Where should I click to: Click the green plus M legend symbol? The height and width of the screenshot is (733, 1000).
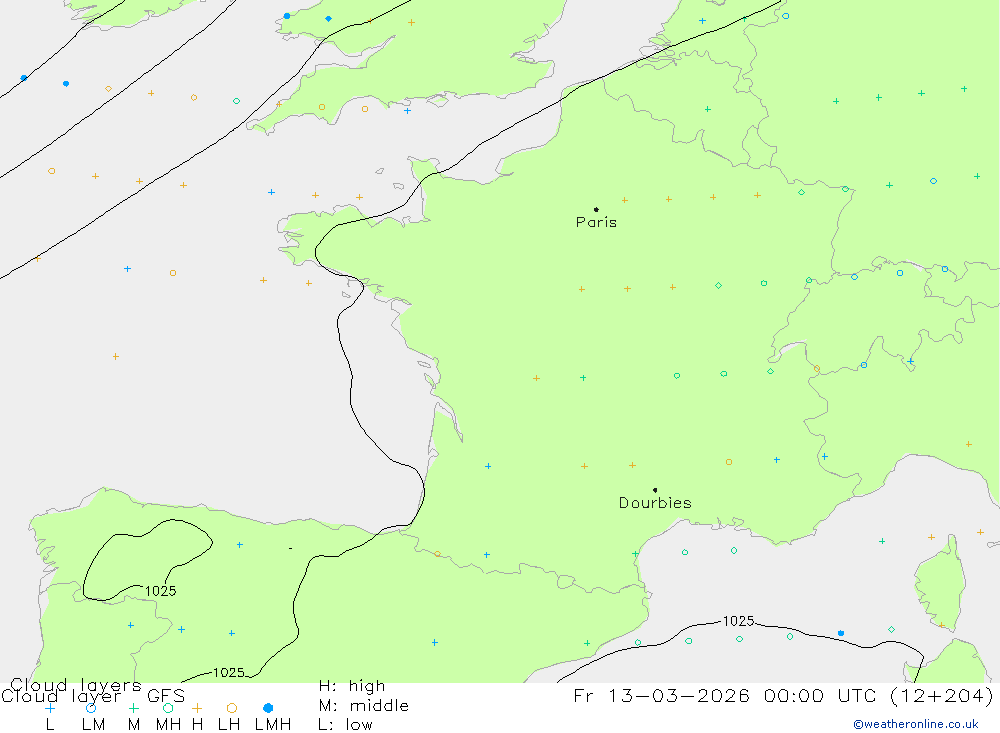coord(133,708)
